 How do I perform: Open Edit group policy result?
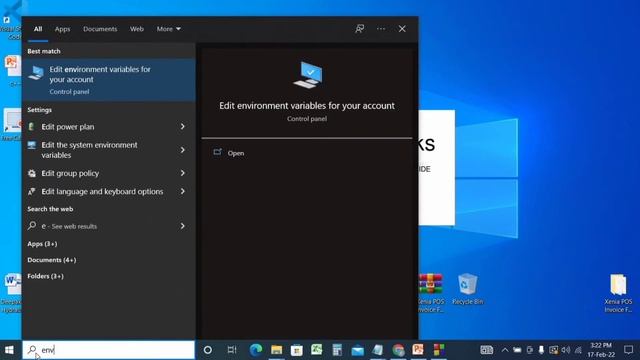coord(70,173)
